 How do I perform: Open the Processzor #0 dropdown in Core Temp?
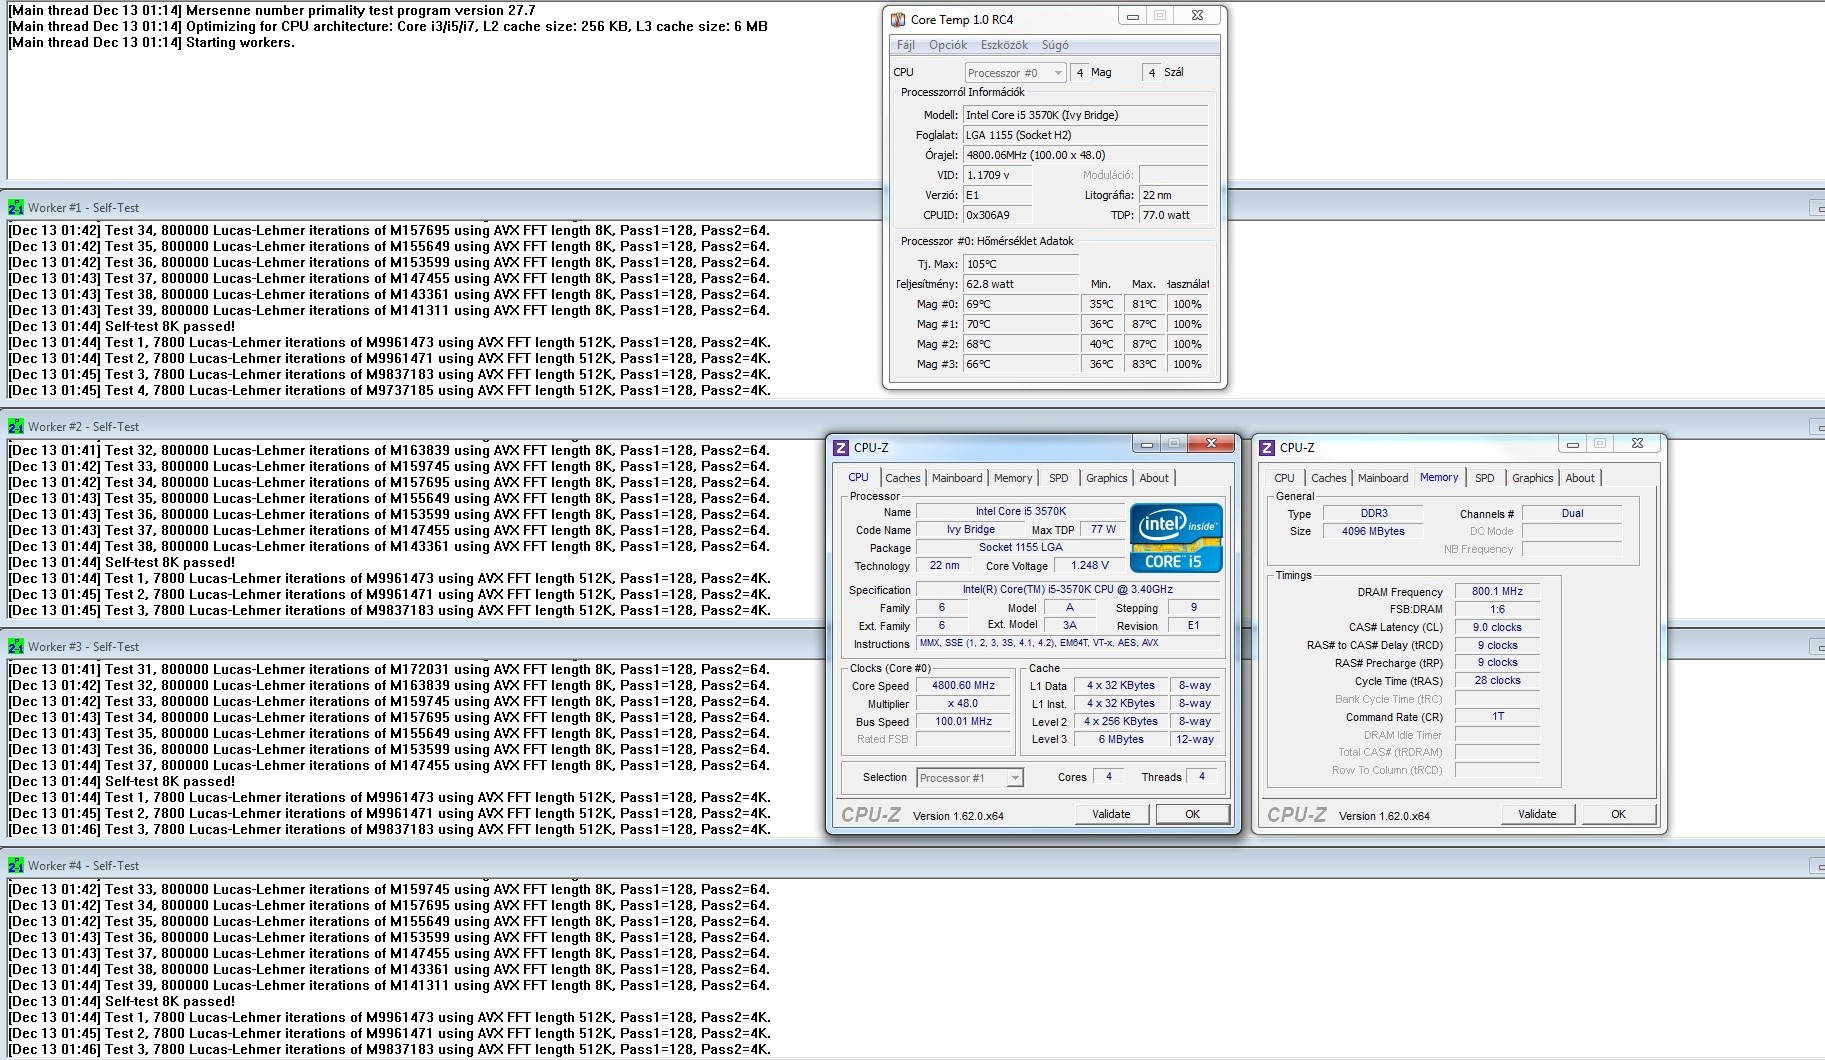(x=1015, y=73)
